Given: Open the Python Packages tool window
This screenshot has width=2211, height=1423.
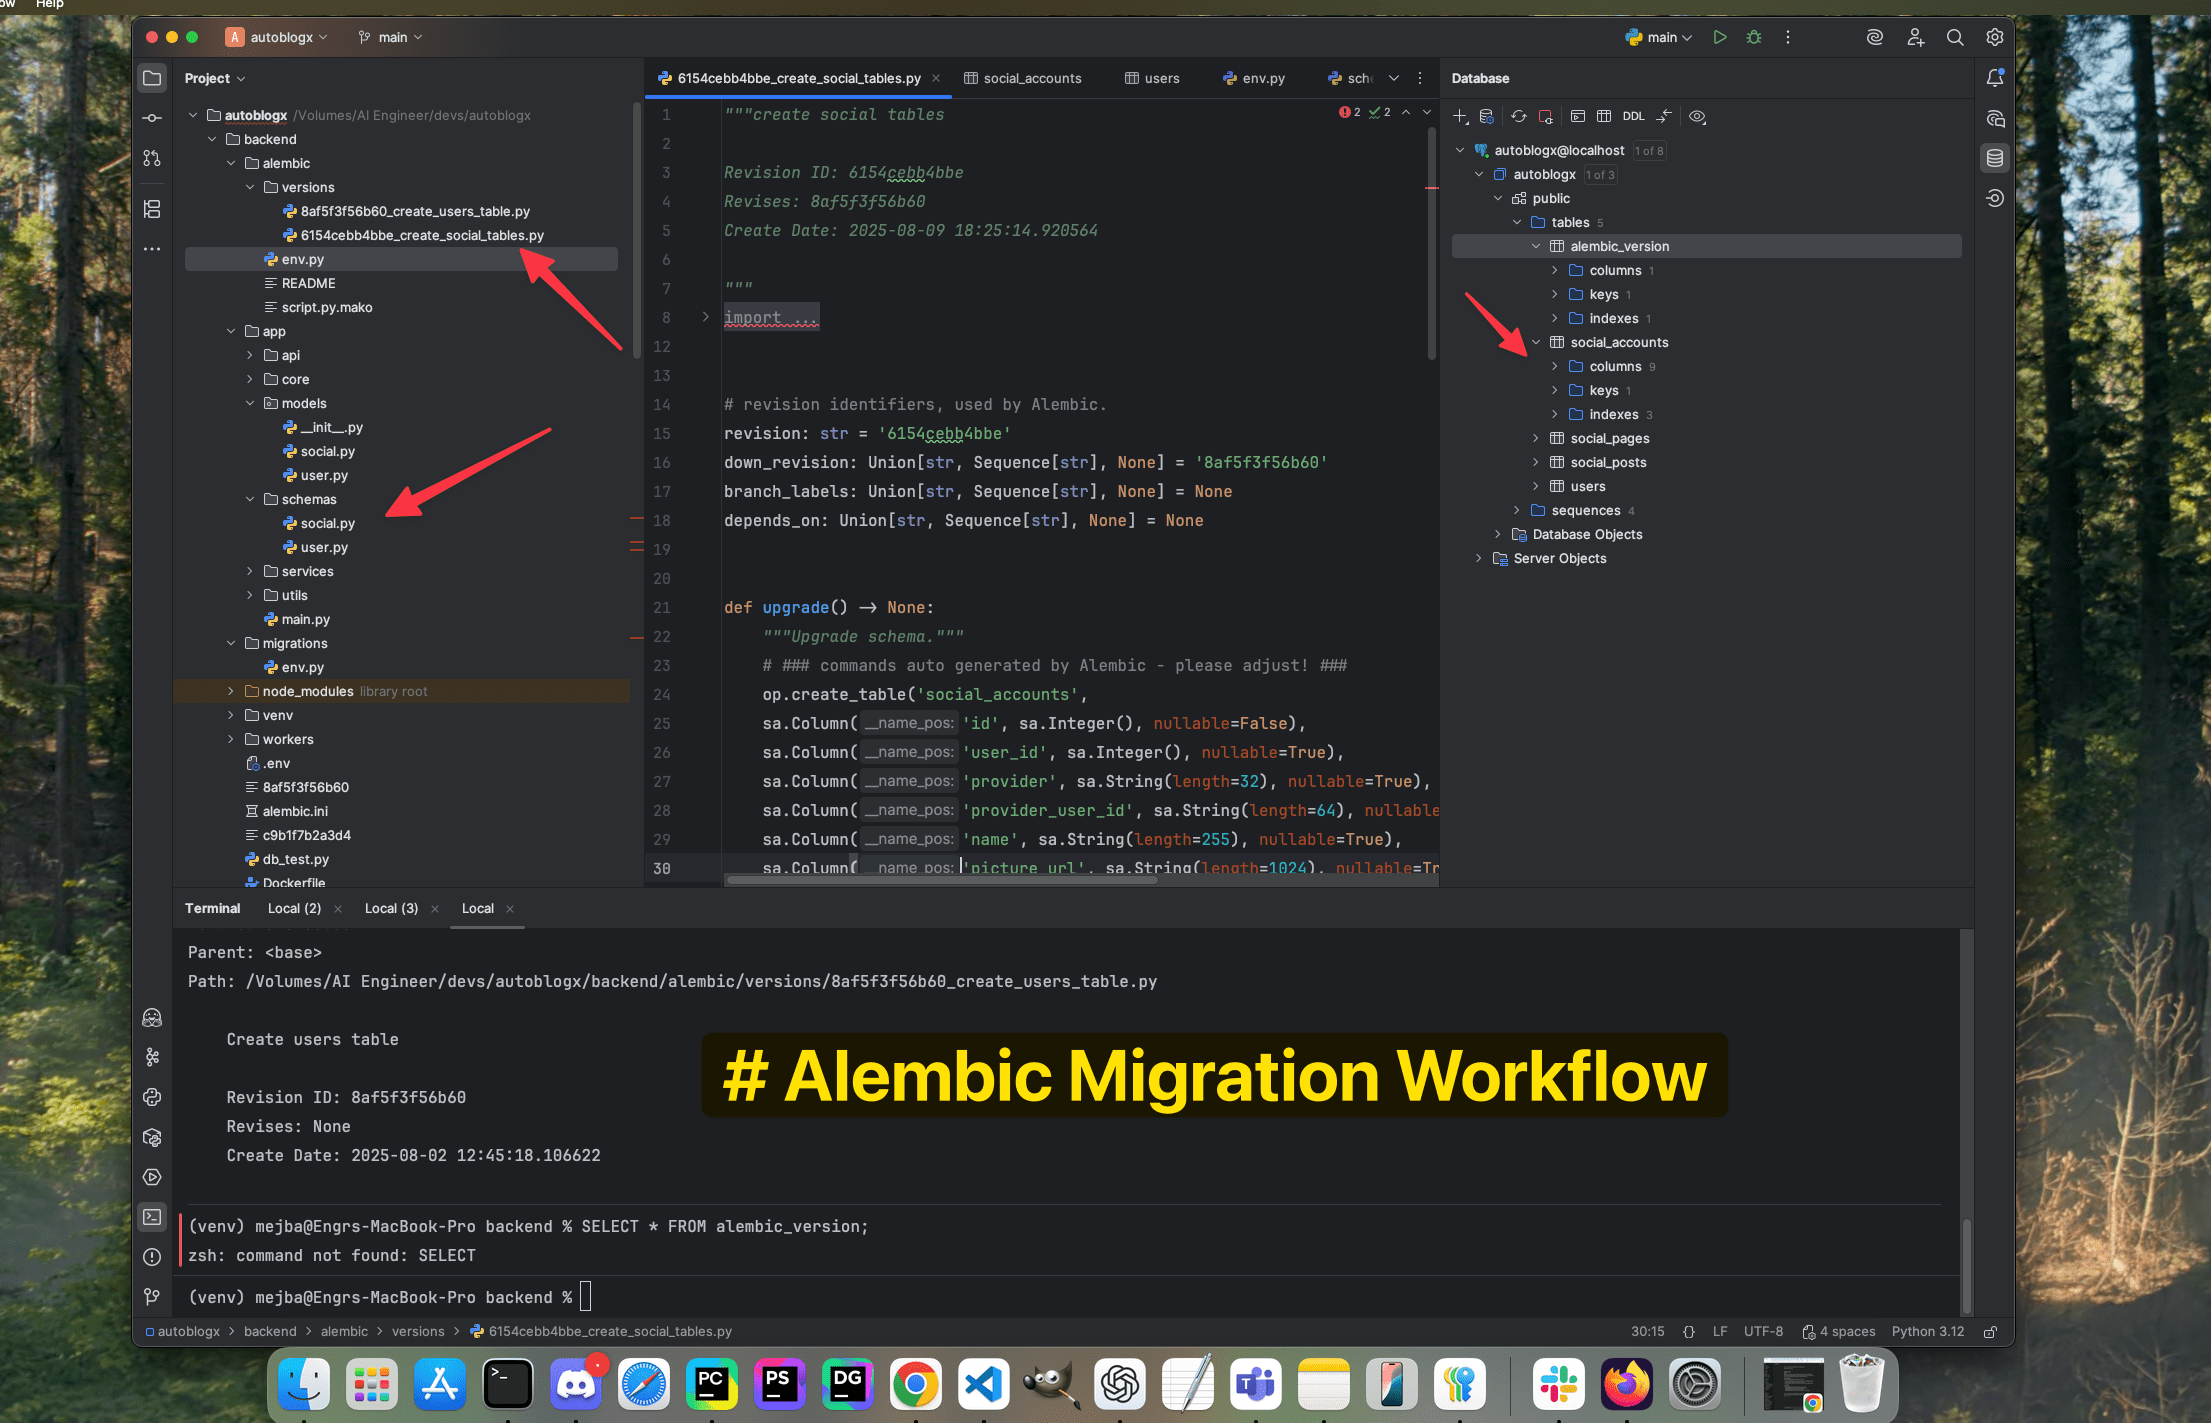Looking at the screenshot, I should coord(152,1137).
